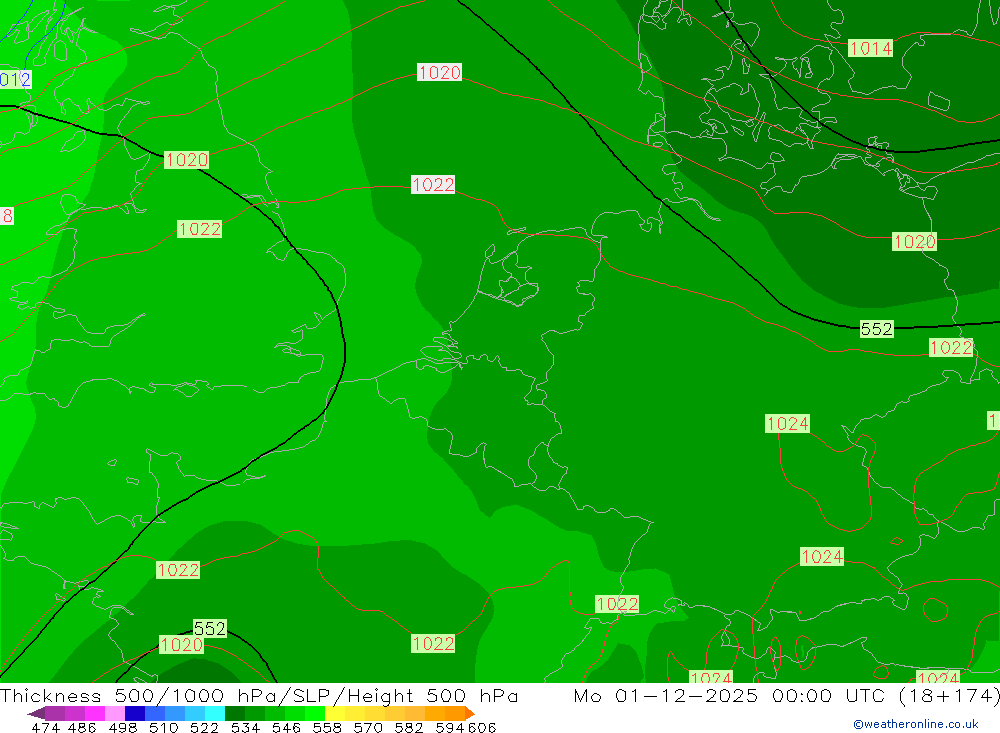Select the 552 height label above 1022

(x=876, y=329)
